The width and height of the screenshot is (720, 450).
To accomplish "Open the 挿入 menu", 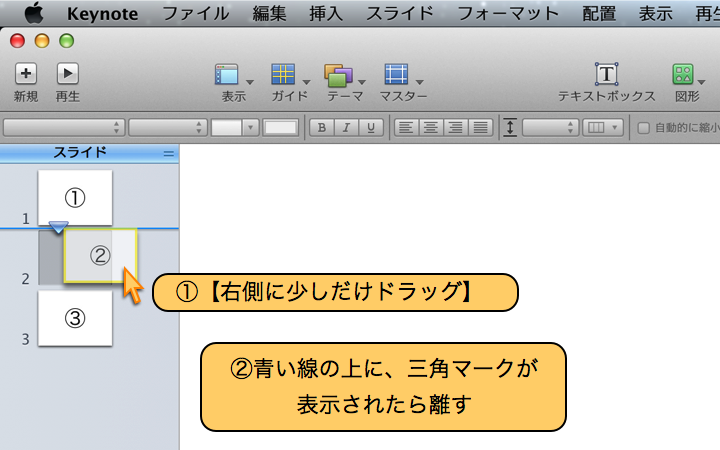I will pos(326,13).
